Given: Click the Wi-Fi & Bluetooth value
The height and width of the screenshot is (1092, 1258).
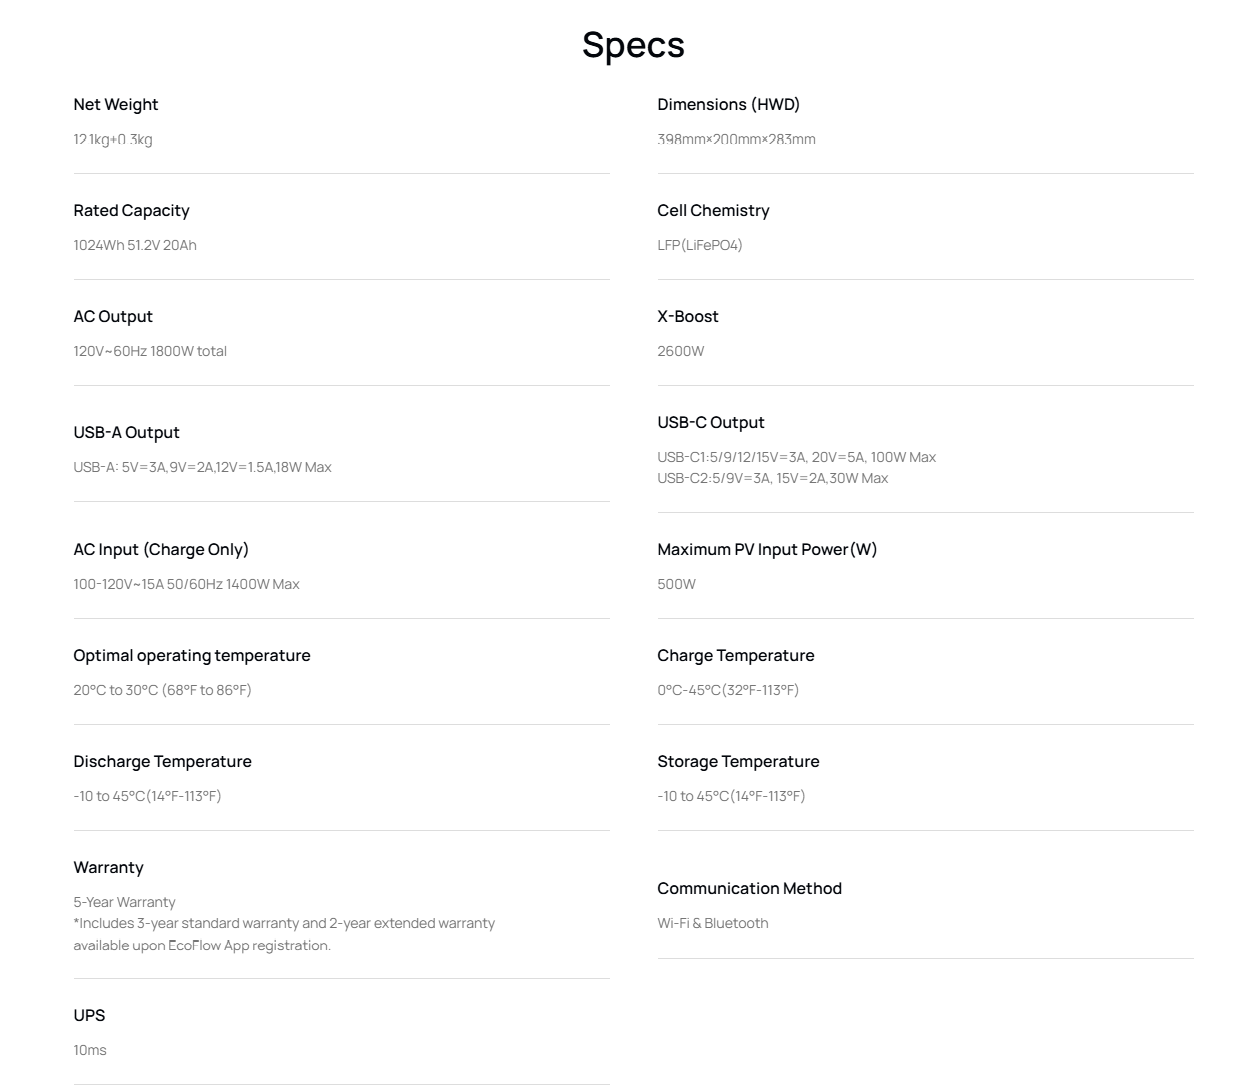Looking at the screenshot, I should (713, 924).
